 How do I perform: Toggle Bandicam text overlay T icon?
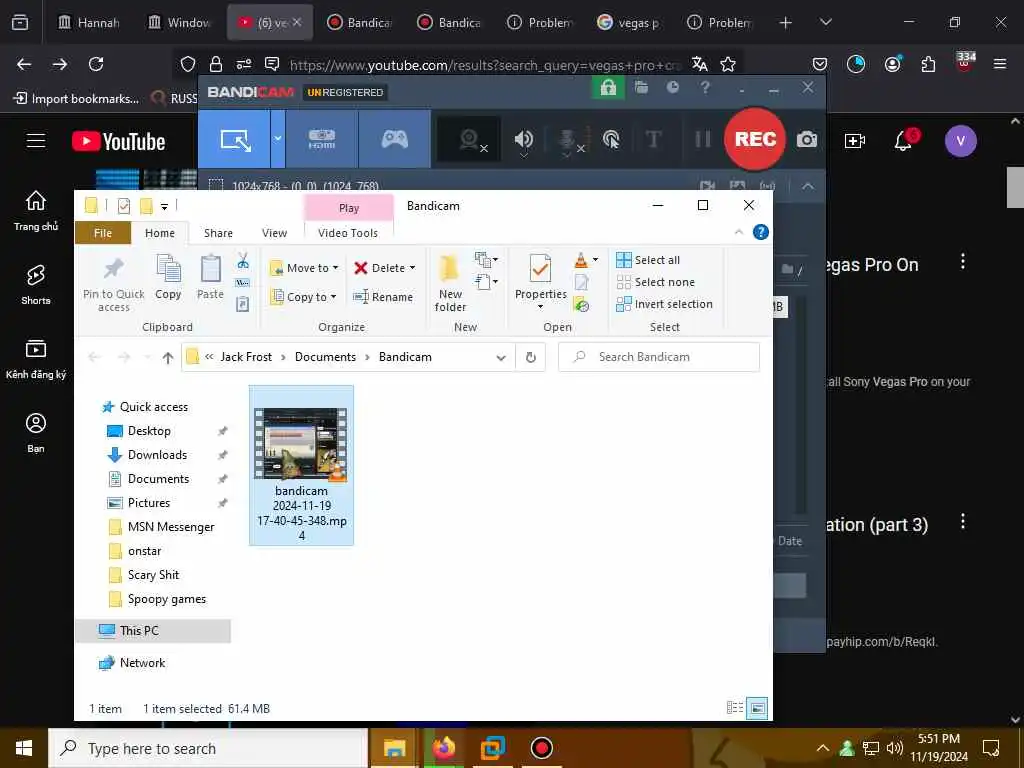tap(653, 139)
